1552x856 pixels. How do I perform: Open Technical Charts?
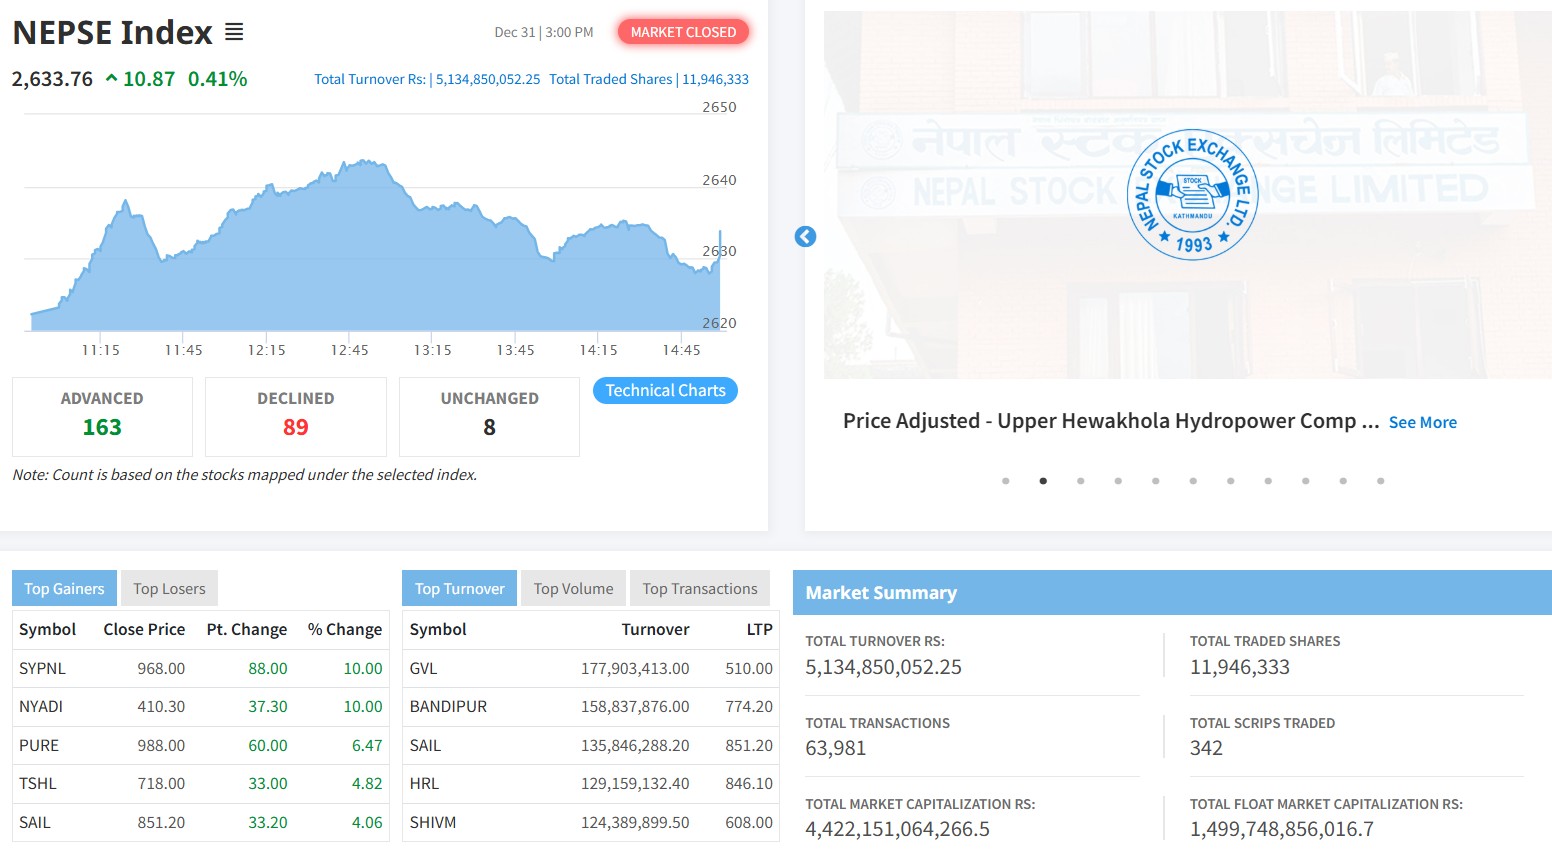click(x=665, y=391)
